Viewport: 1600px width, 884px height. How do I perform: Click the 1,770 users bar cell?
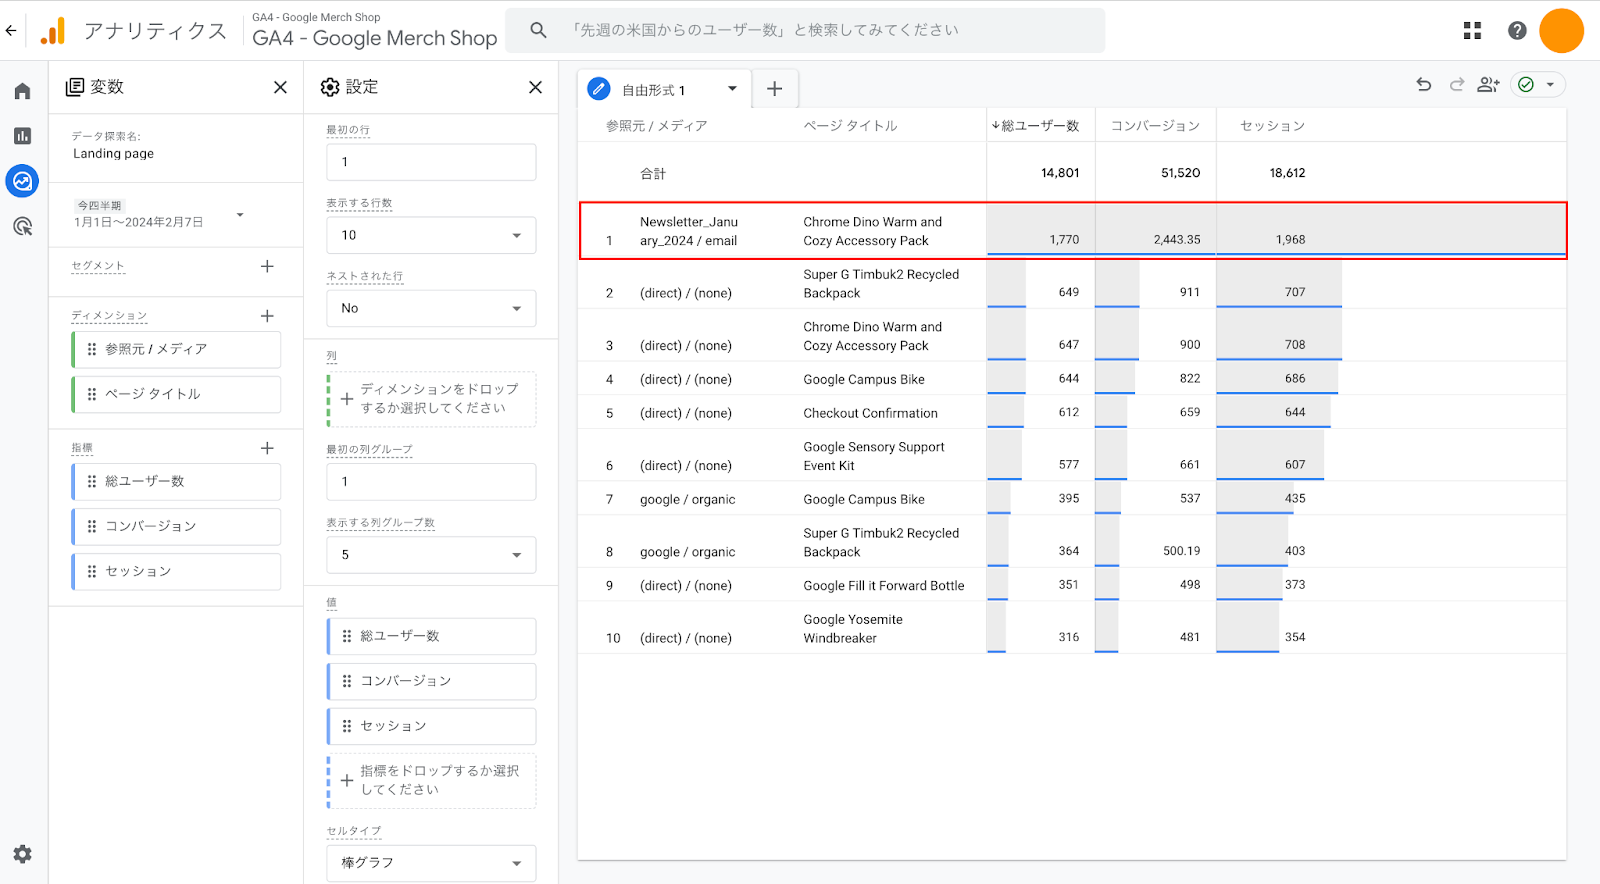(x=1041, y=230)
